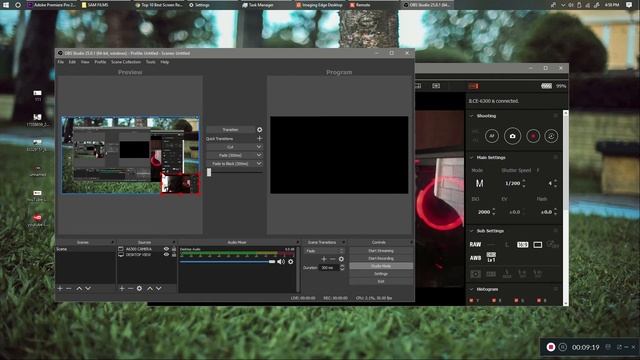Collapse the Sub Settings section in Remote
The height and width of the screenshot is (360, 640).
coord(472,231)
